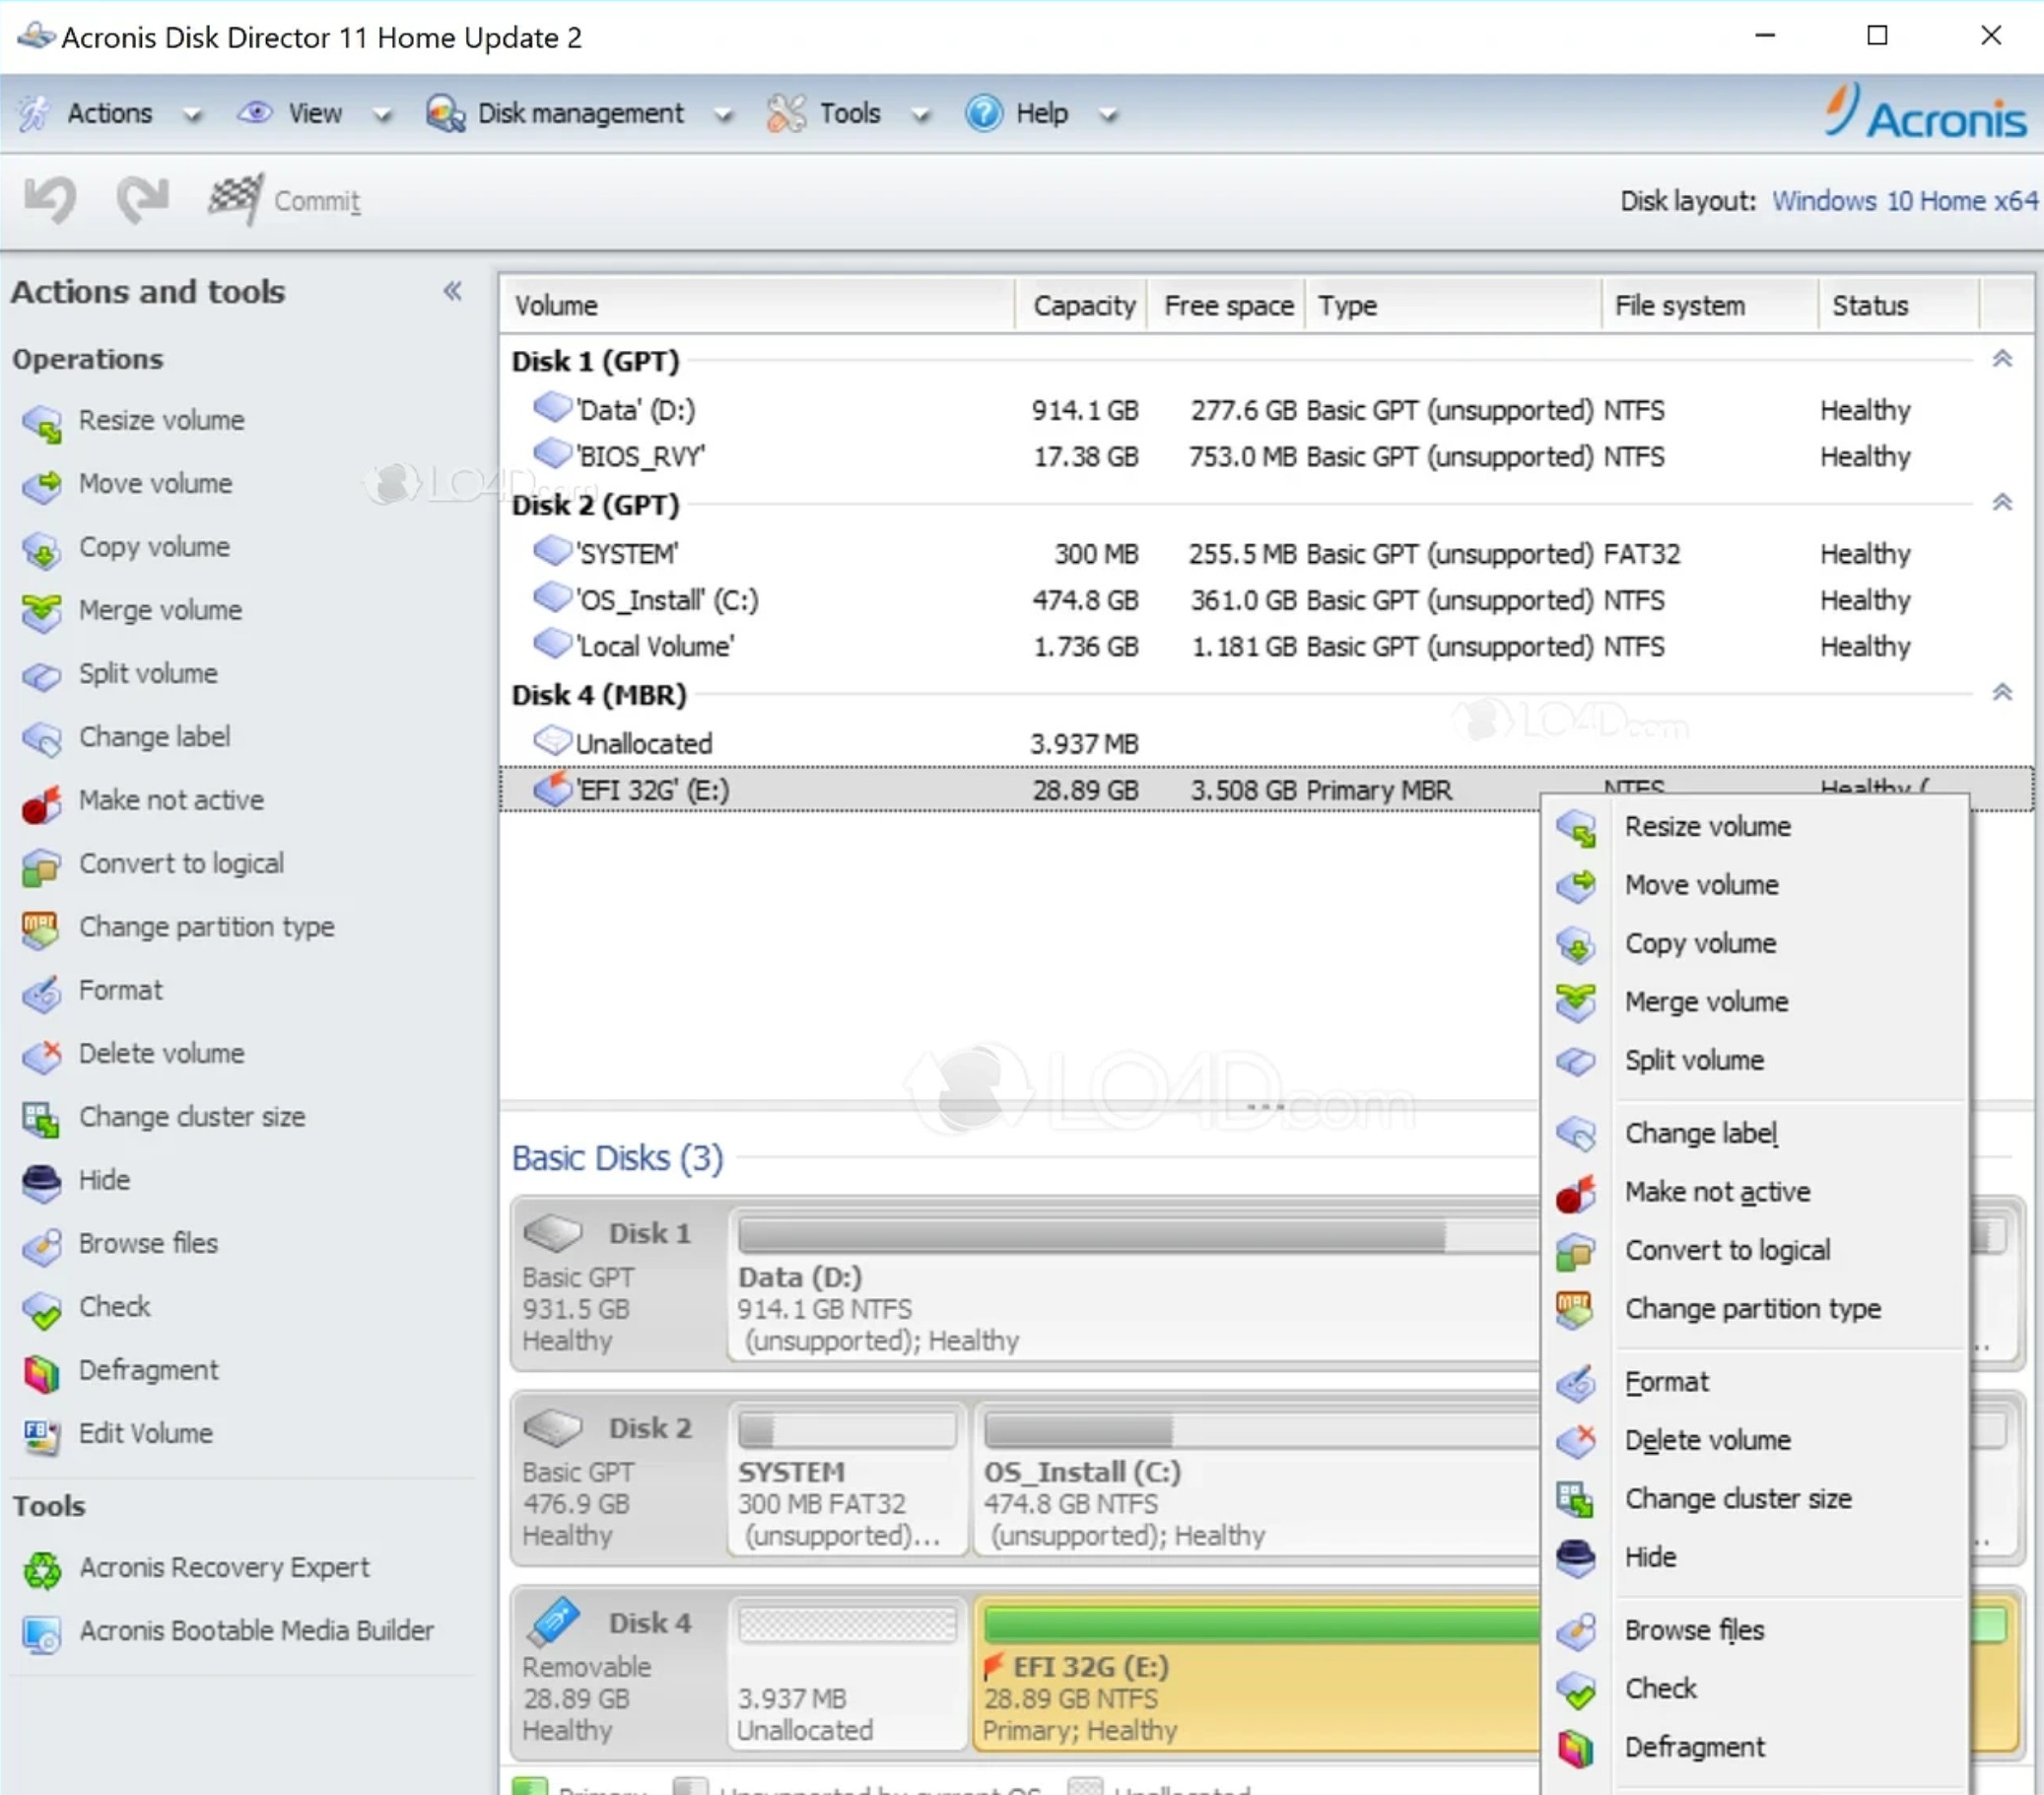Click Format icon in sidebar

[x=42, y=992]
